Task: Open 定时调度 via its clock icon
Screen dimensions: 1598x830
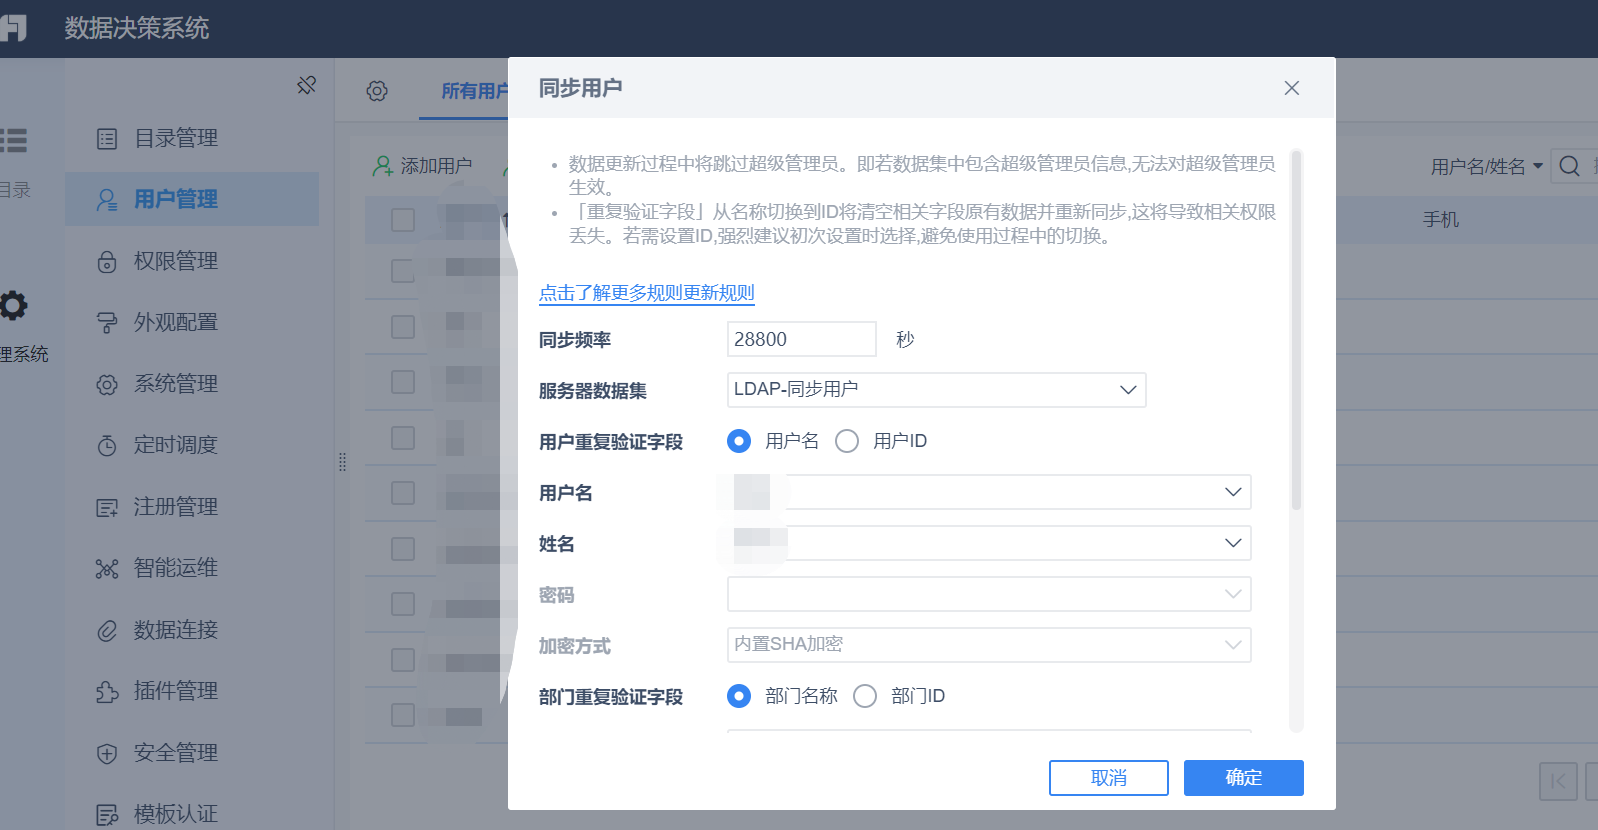Action: tap(107, 445)
